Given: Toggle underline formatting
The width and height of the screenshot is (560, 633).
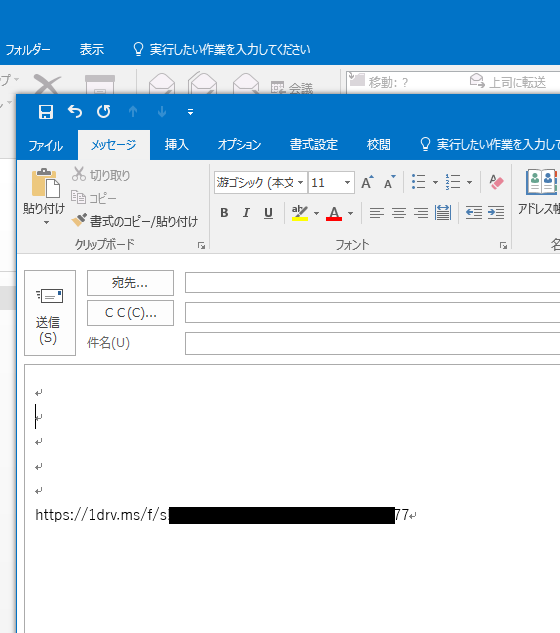Looking at the screenshot, I should (268, 213).
